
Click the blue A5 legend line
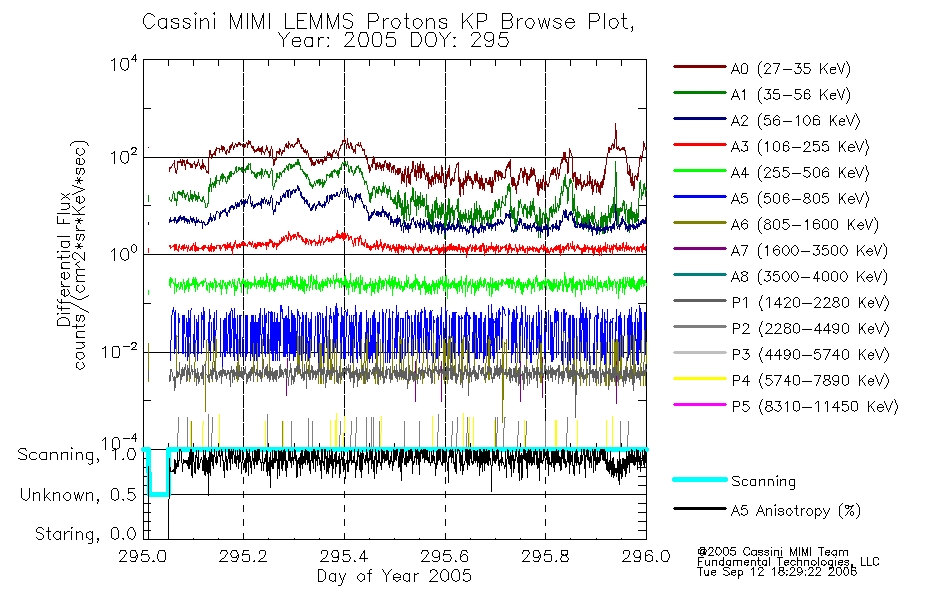pos(699,197)
